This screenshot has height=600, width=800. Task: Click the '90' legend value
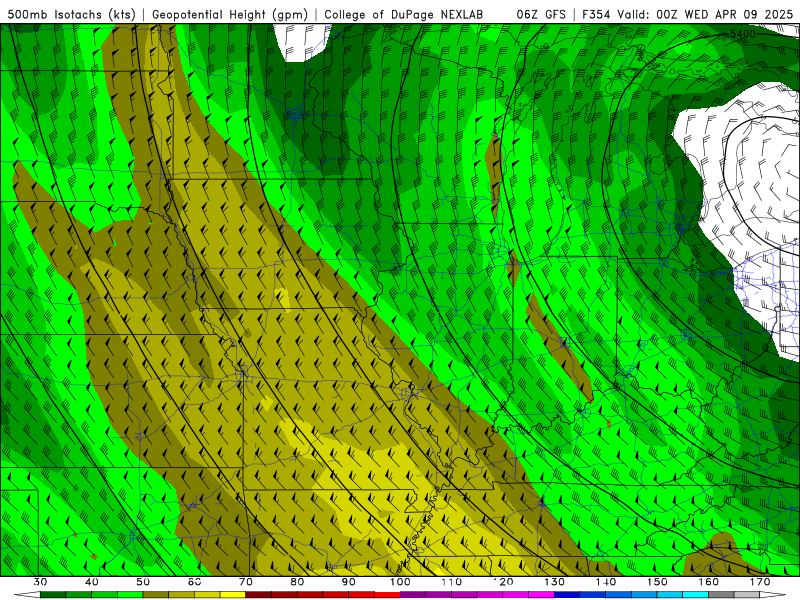point(348,582)
